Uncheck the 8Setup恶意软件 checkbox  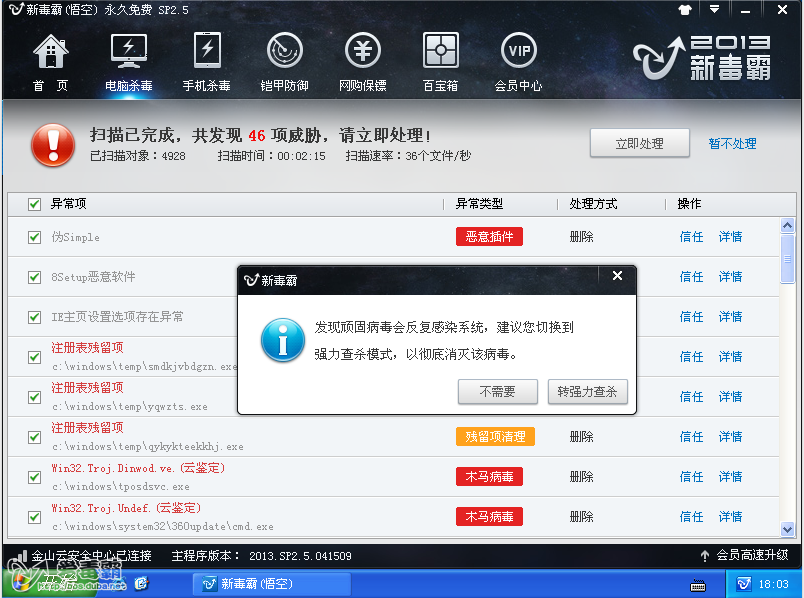pyautogui.click(x=34, y=277)
